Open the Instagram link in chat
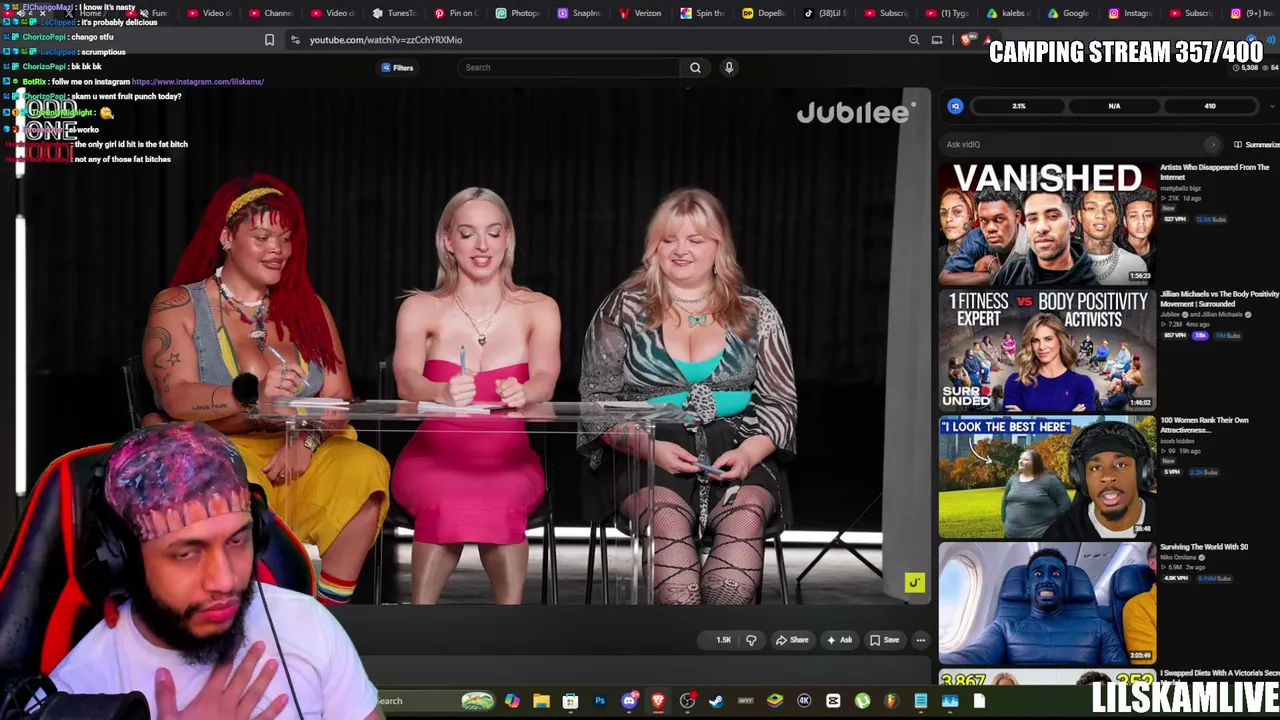The width and height of the screenshot is (1280, 720). point(198,82)
